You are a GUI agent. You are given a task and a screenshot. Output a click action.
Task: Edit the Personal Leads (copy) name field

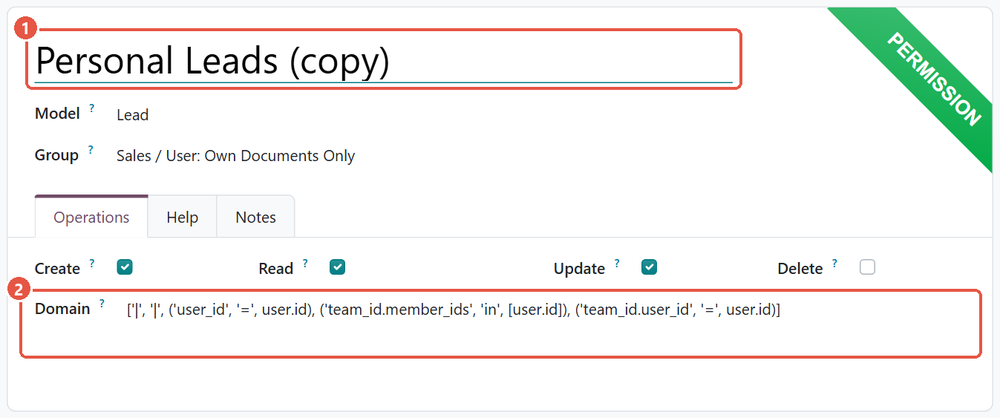383,61
